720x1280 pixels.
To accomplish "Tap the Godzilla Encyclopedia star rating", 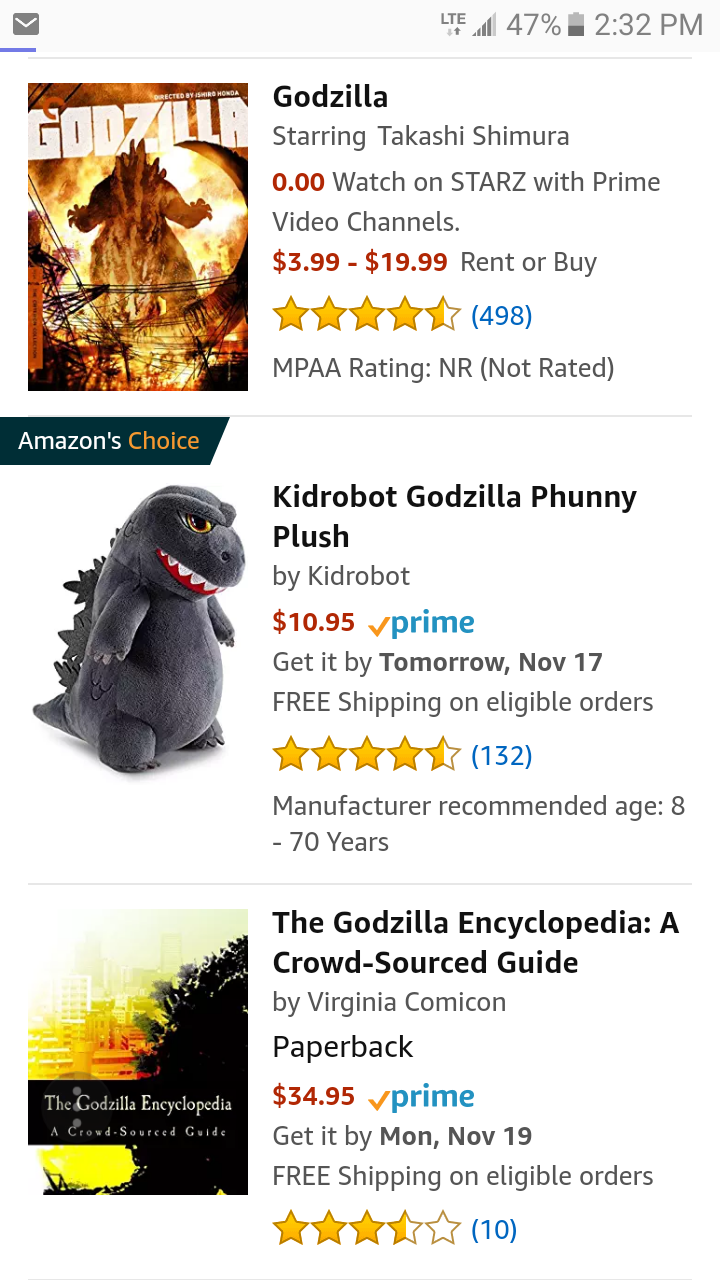I will (366, 1229).
